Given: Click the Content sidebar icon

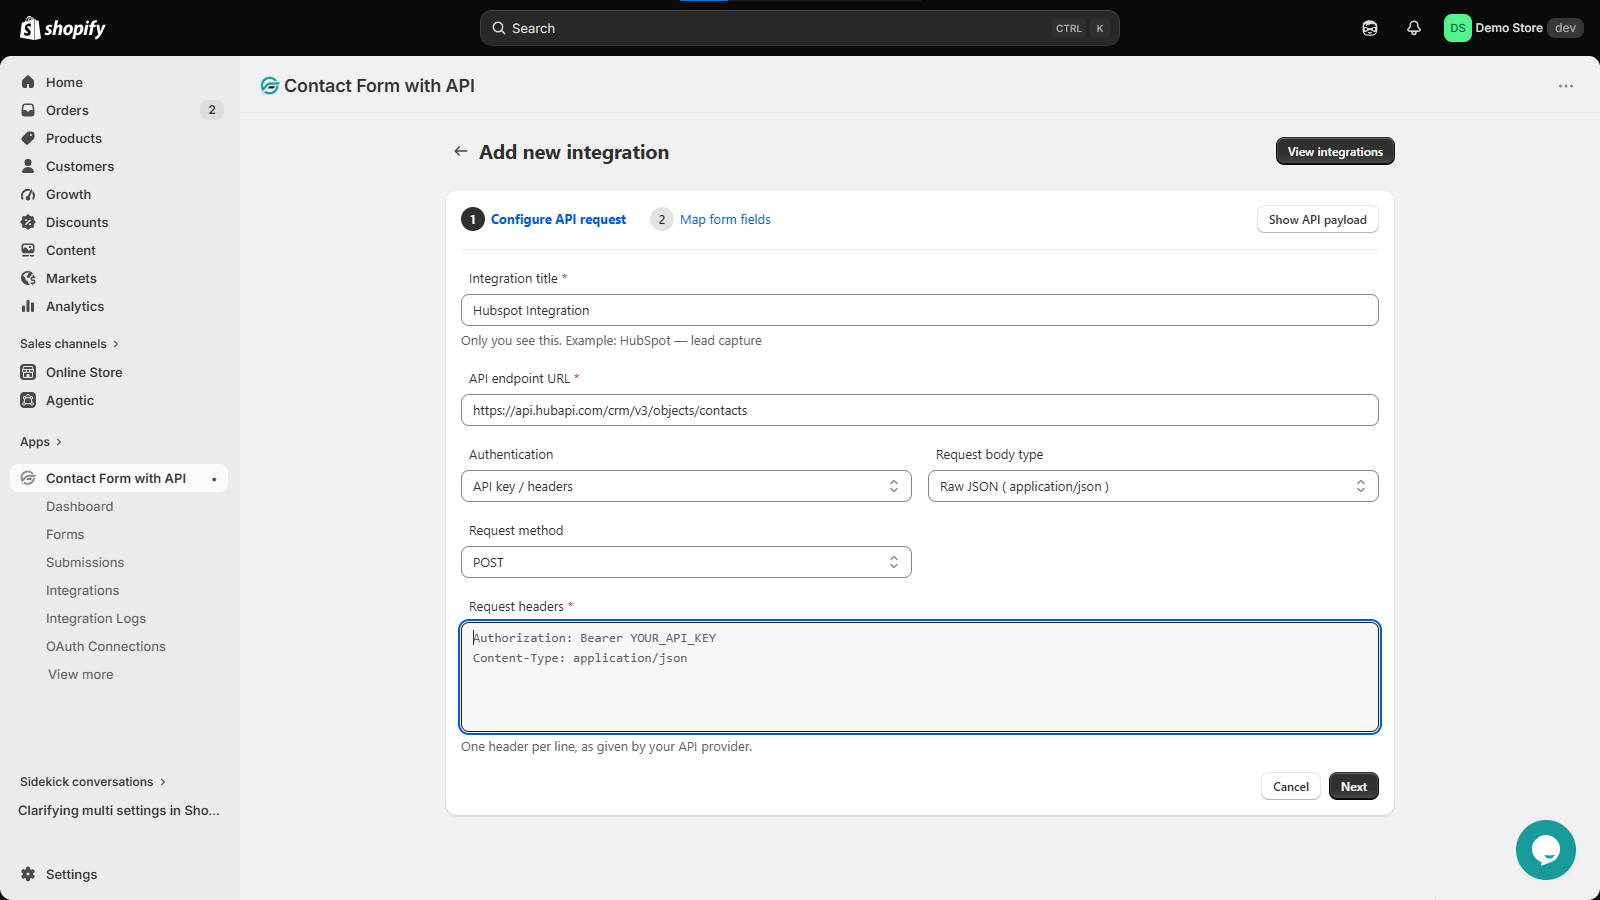Looking at the screenshot, I should 28,250.
